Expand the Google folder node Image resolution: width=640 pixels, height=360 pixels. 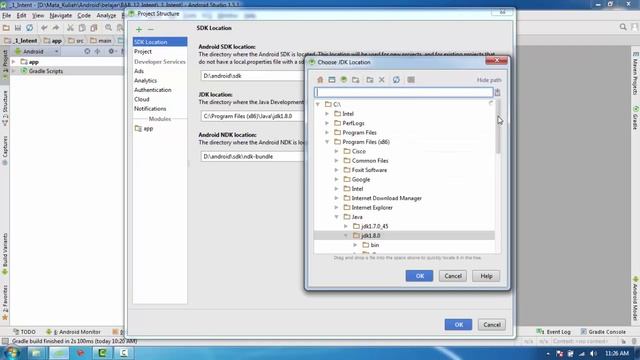(337, 180)
